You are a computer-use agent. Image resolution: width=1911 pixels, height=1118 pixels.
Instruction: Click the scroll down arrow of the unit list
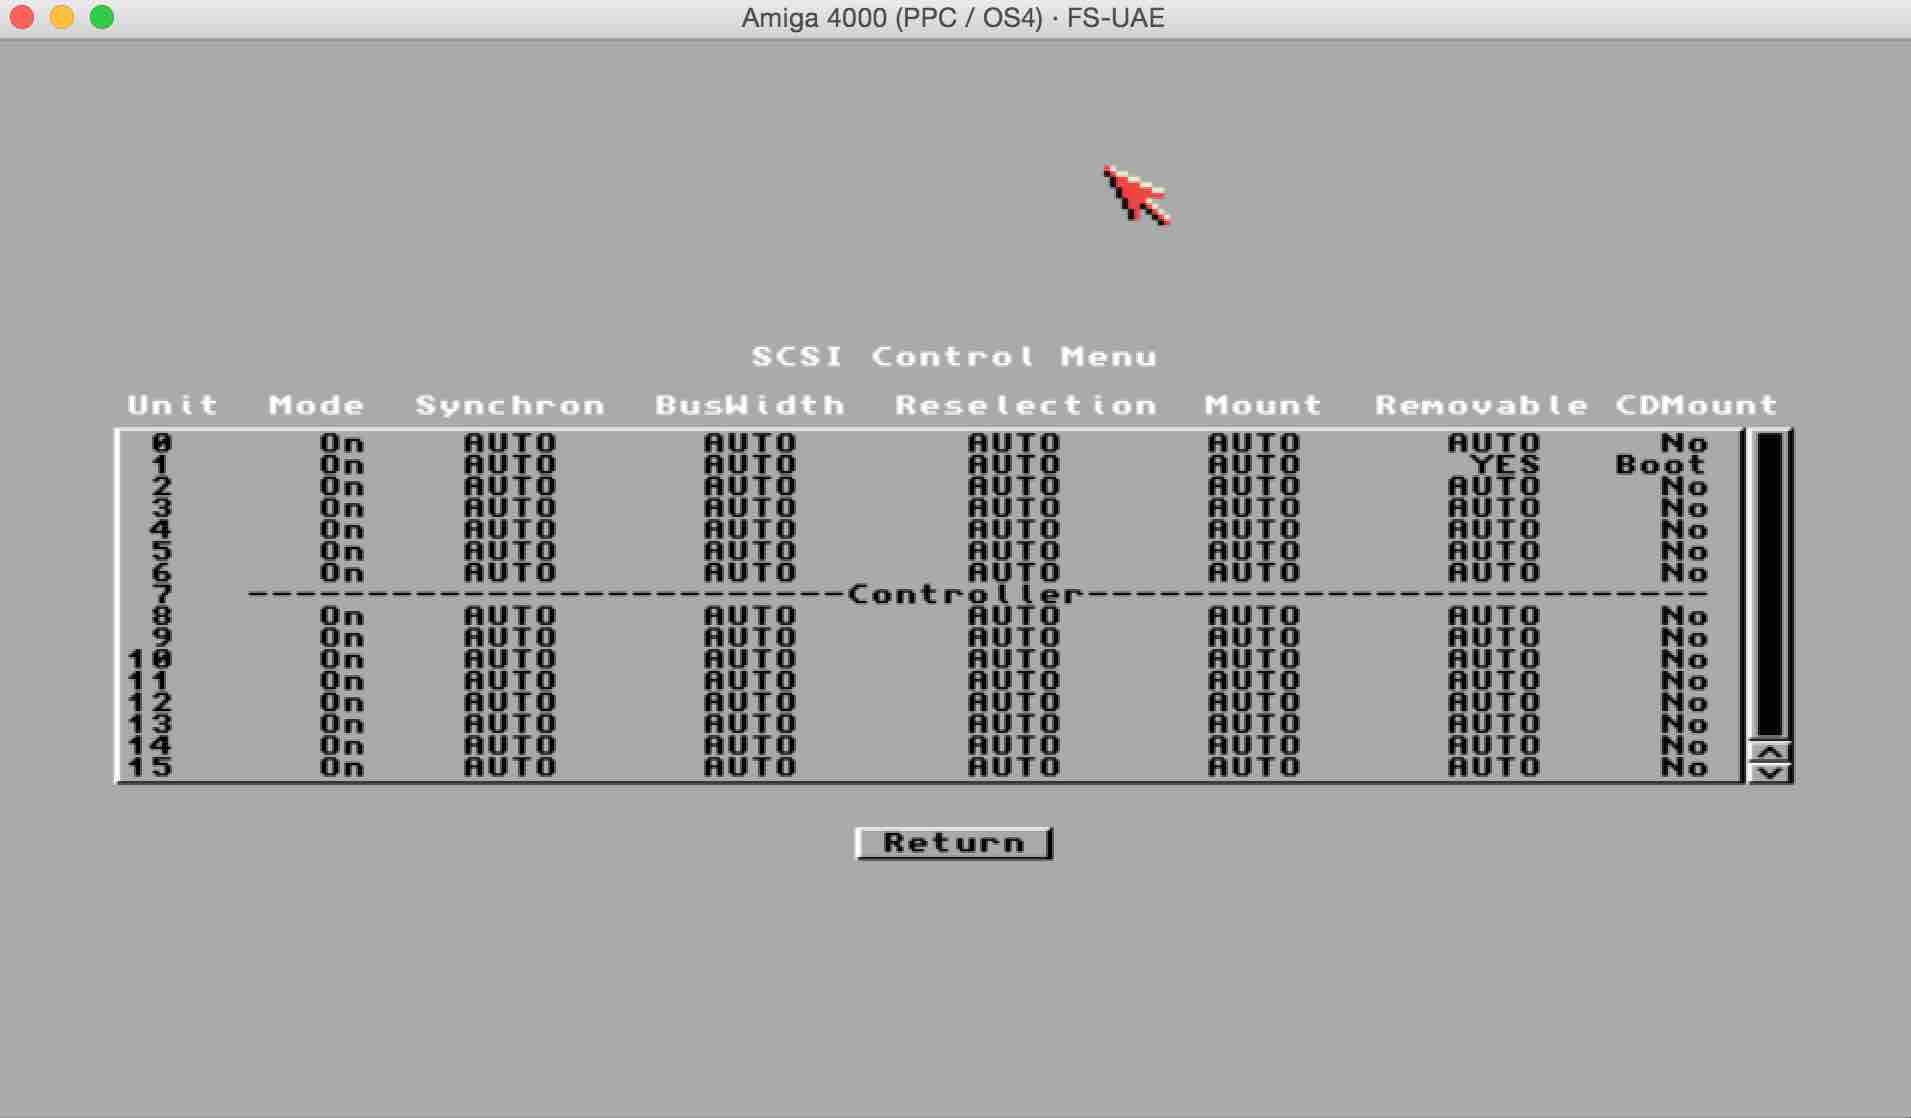[x=1770, y=772]
